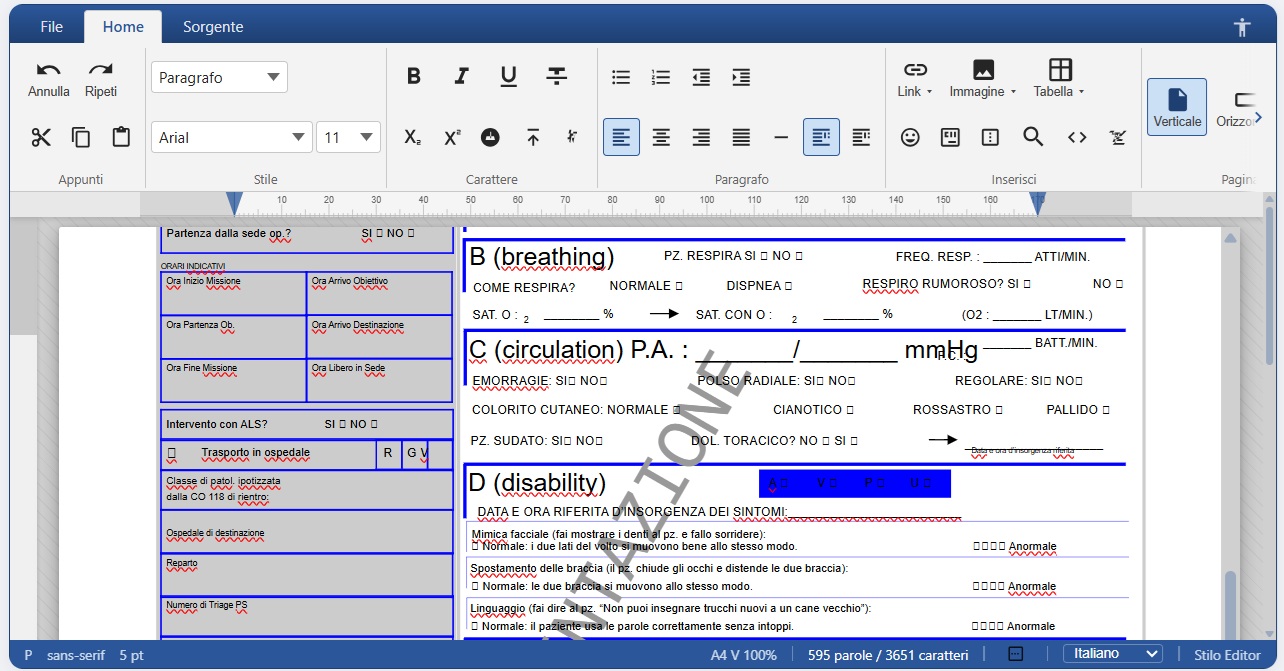Open the font size 11 dropdown

[348, 137]
